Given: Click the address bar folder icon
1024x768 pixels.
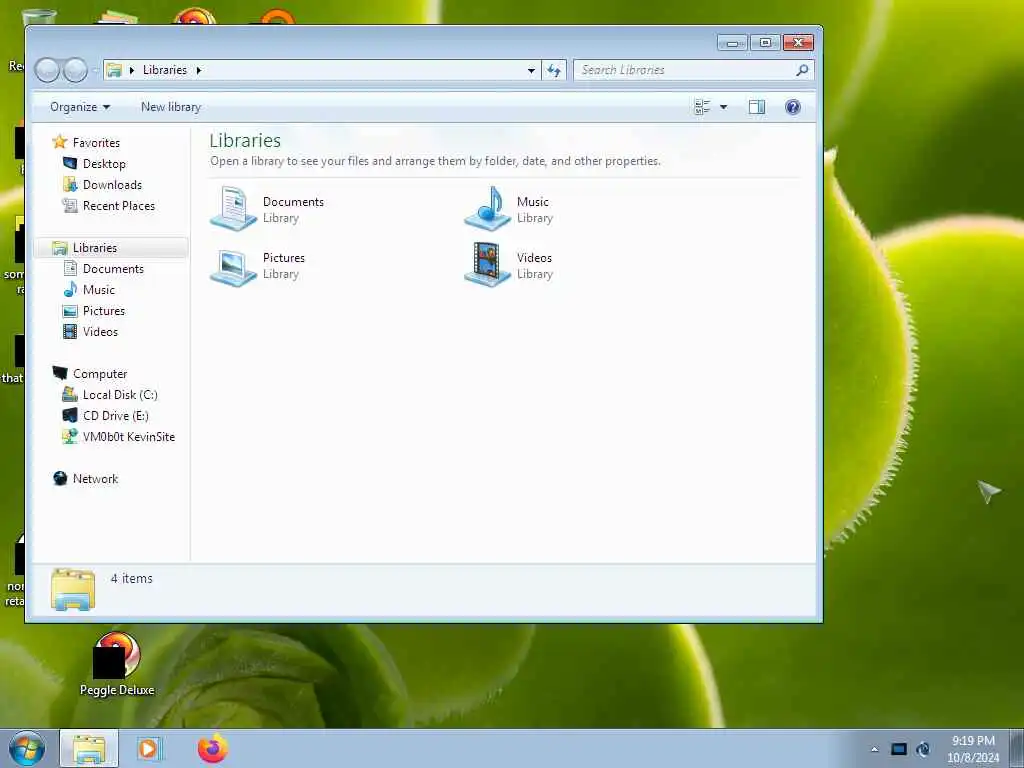Looking at the screenshot, I should (114, 70).
